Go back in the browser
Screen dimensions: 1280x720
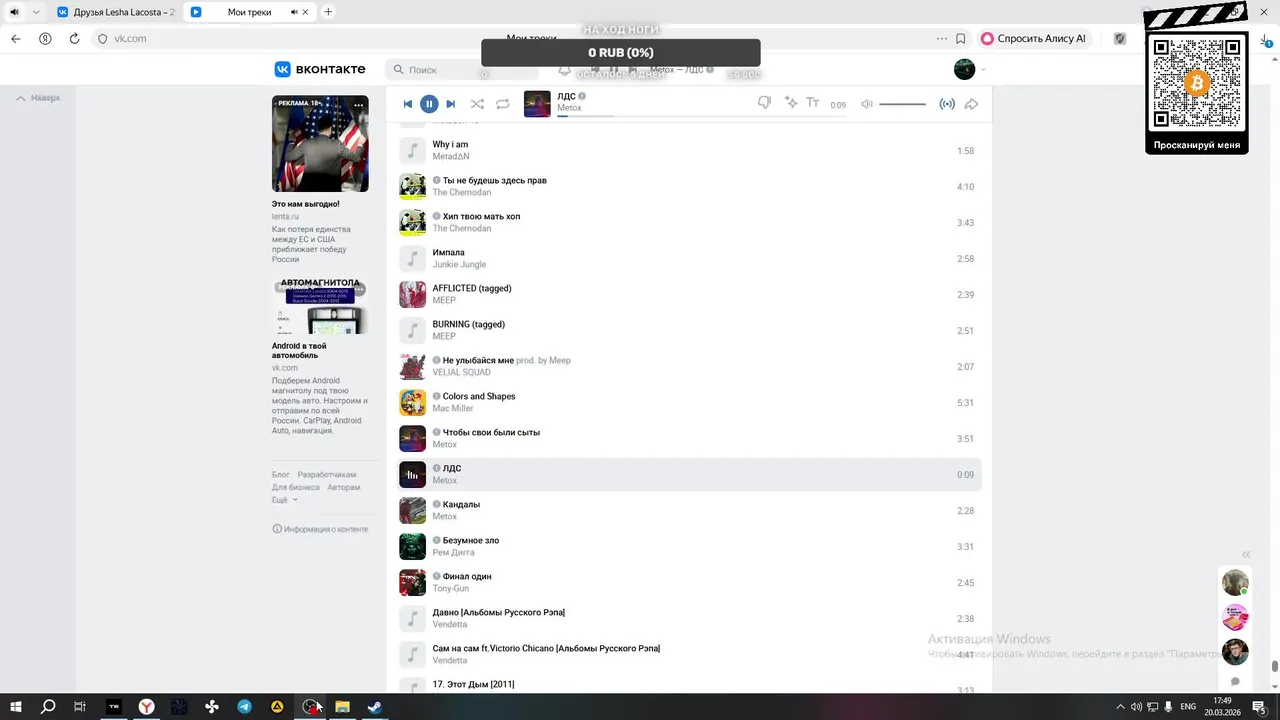[x=15, y=38]
